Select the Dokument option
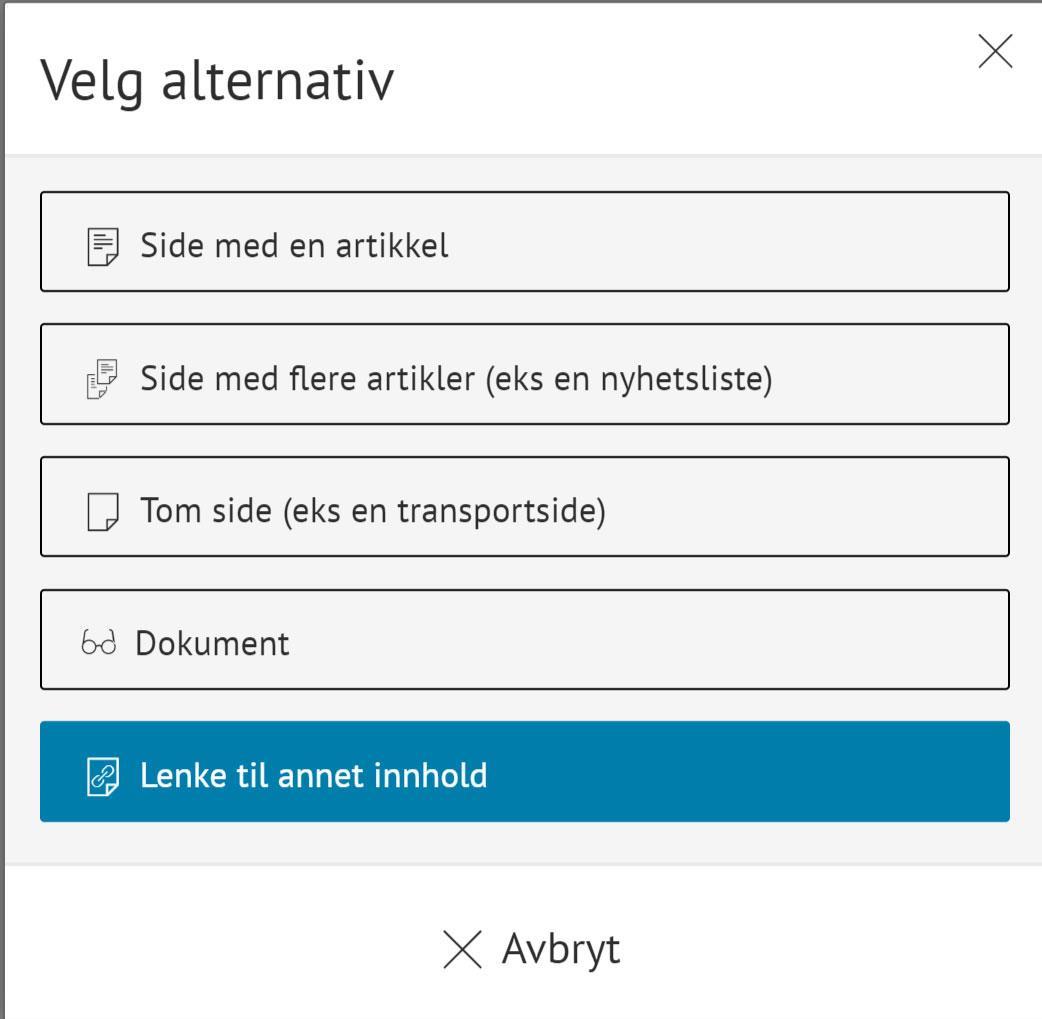Image resolution: width=1042 pixels, height=1019 pixels. click(524, 639)
